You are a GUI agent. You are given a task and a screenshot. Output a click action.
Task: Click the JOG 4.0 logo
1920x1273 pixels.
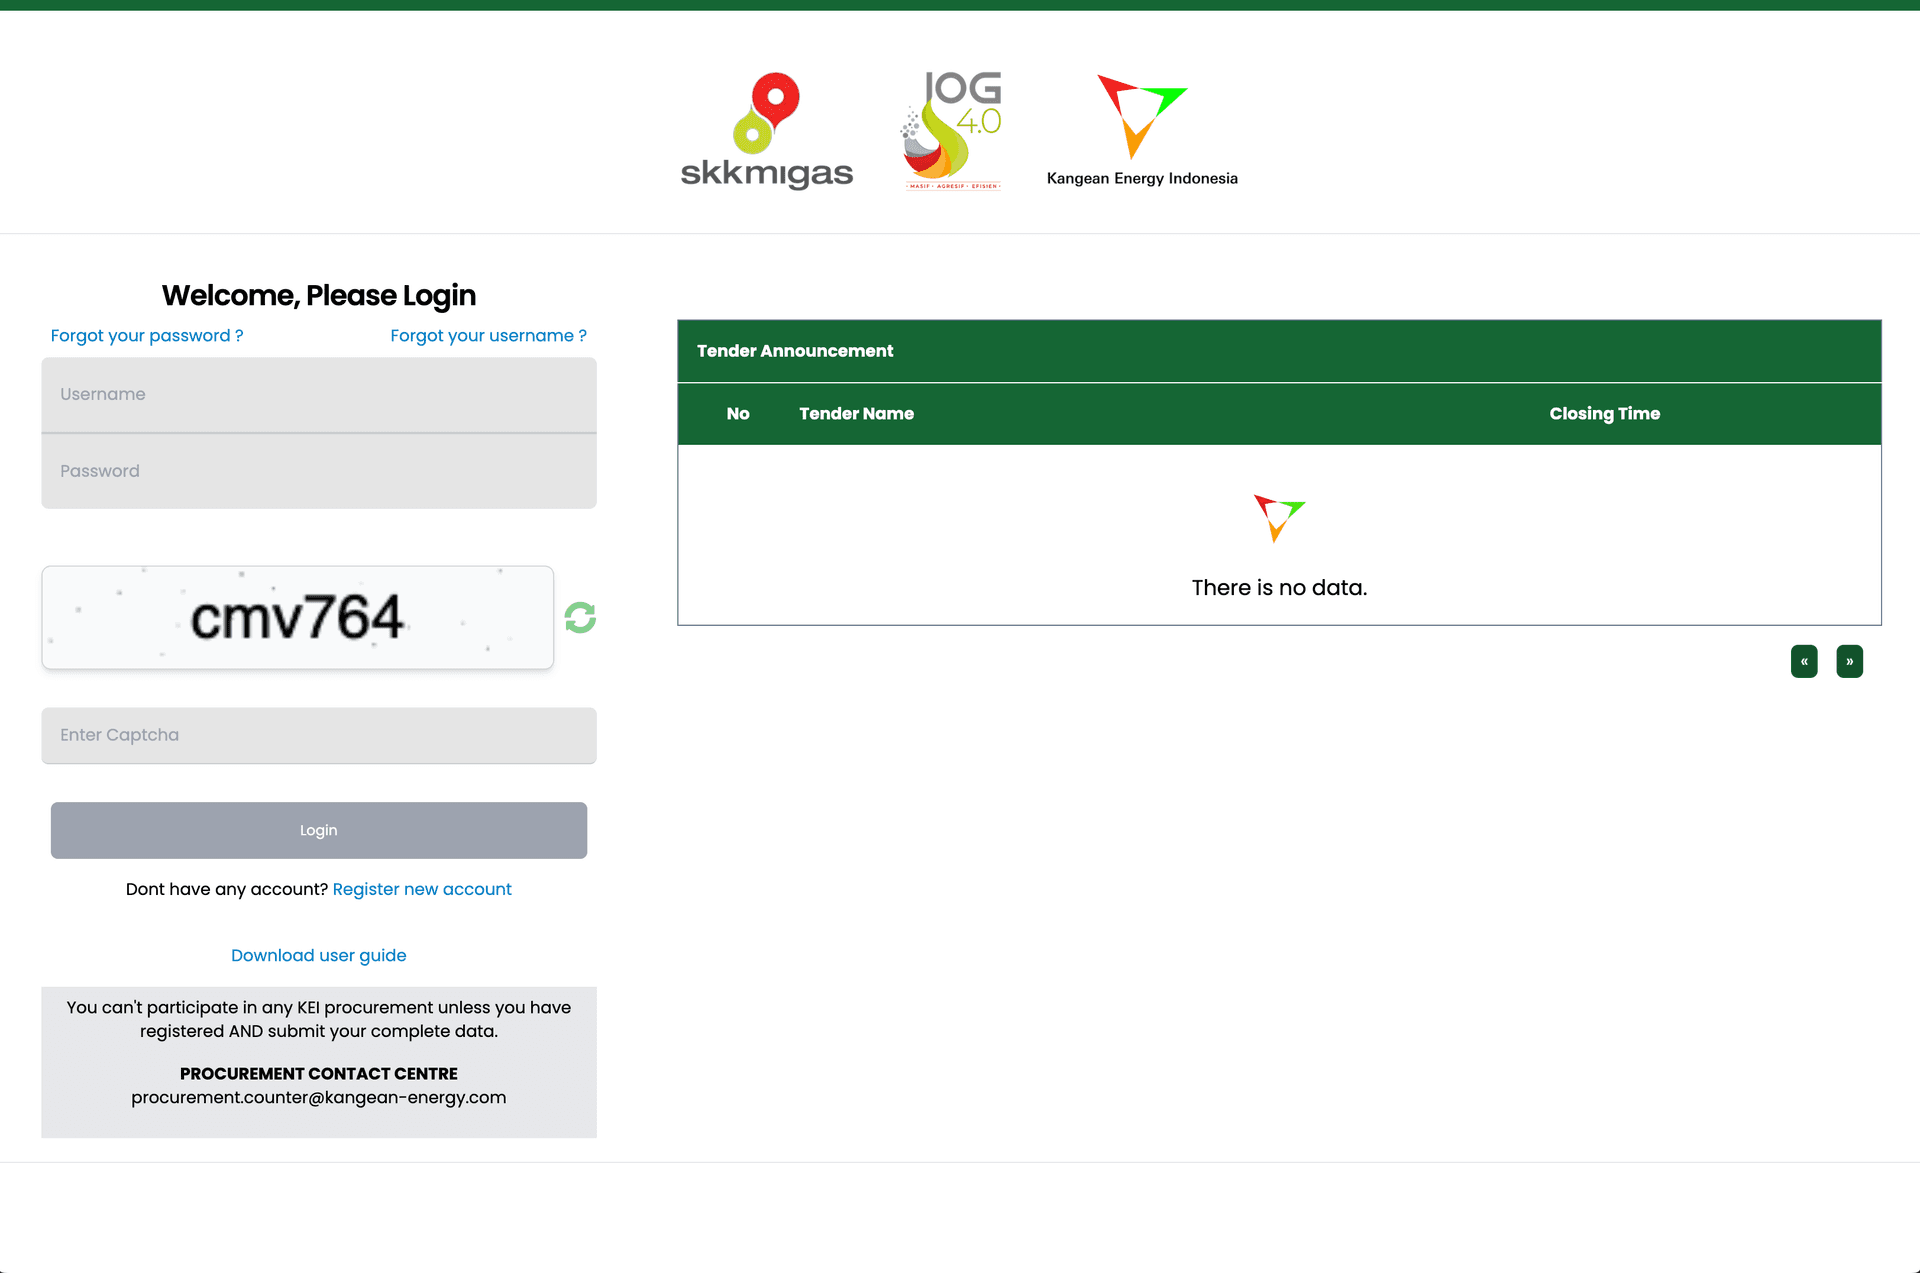tap(950, 128)
